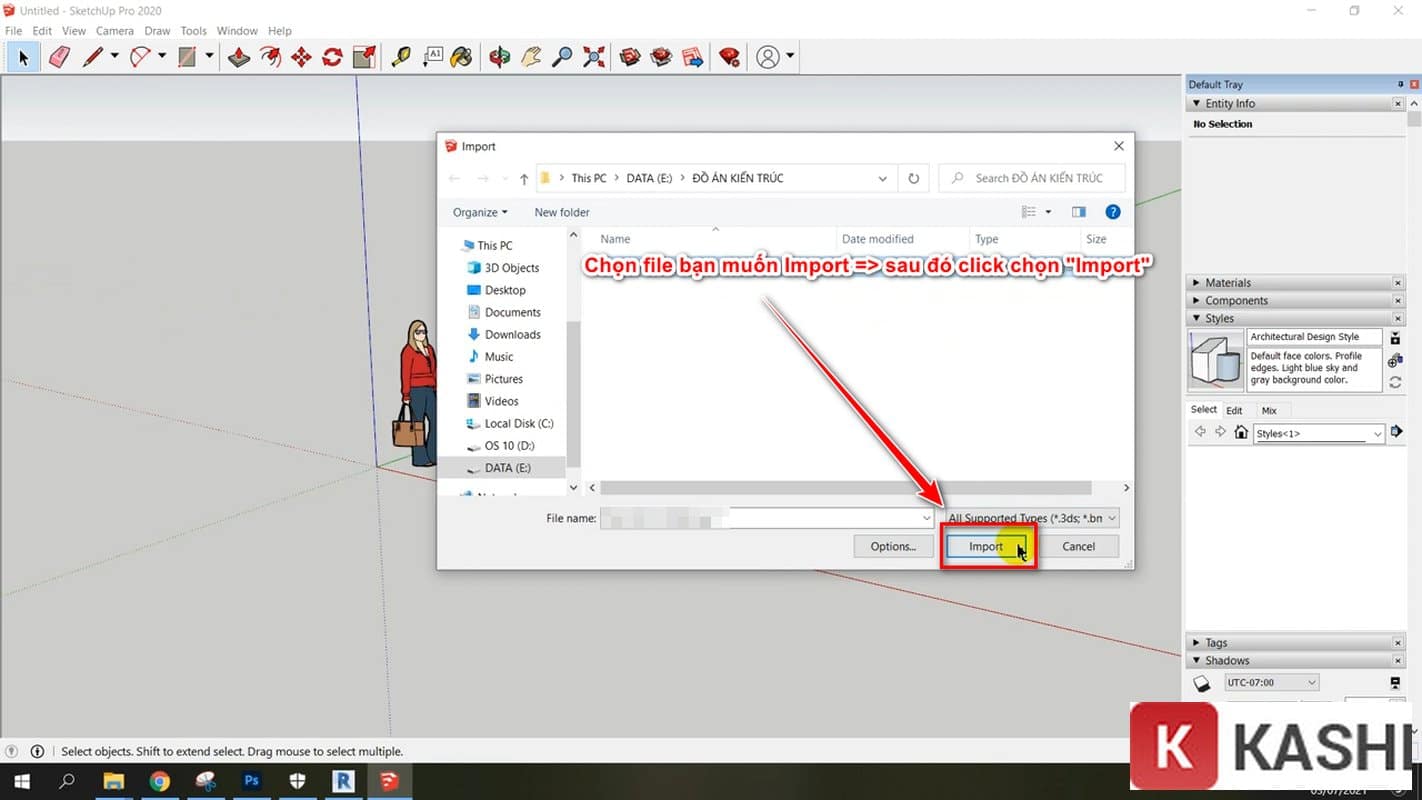Expand the Materials panel
The height and width of the screenshot is (800, 1422).
coord(1227,283)
